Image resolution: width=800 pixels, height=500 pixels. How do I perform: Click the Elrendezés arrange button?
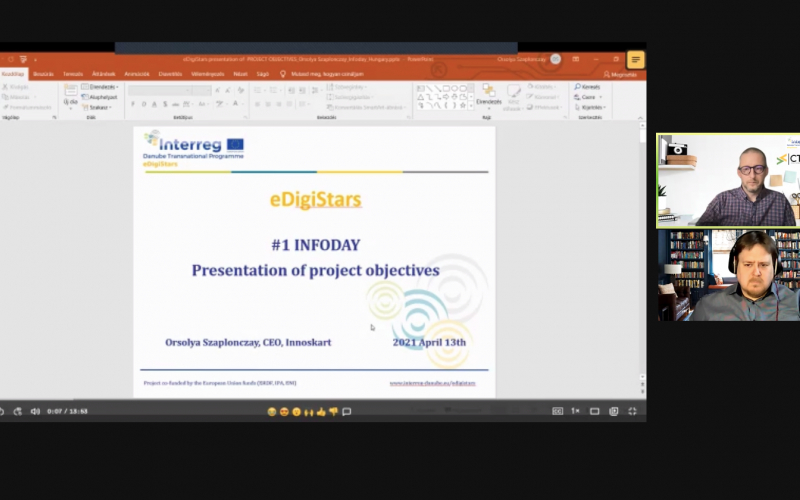[x=488, y=95]
